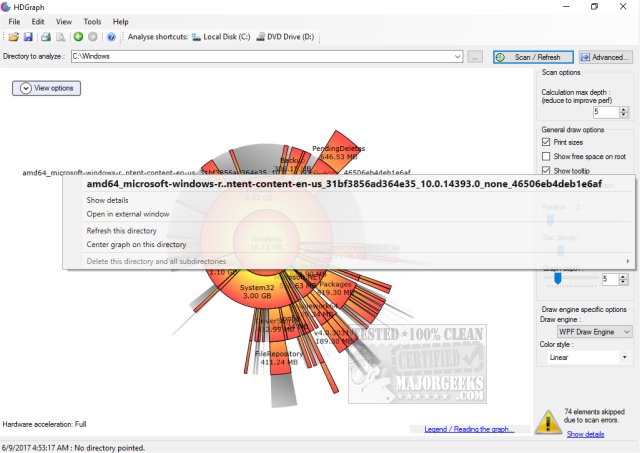The height and width of the screenshot is (453, 640).
Task: Adjust the graph depth slider thumb
Action: pos(558,278)
